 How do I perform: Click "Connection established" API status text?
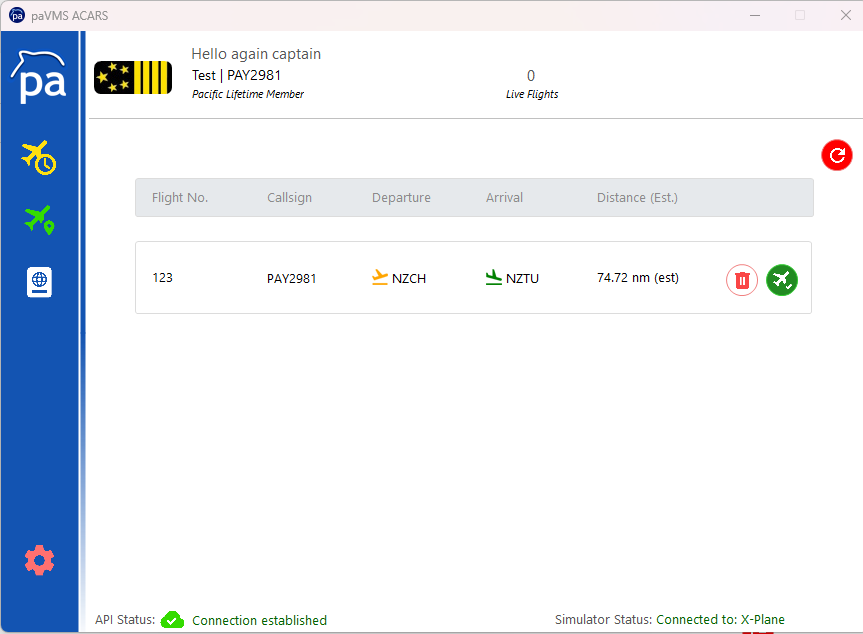(x=259, y=620)
